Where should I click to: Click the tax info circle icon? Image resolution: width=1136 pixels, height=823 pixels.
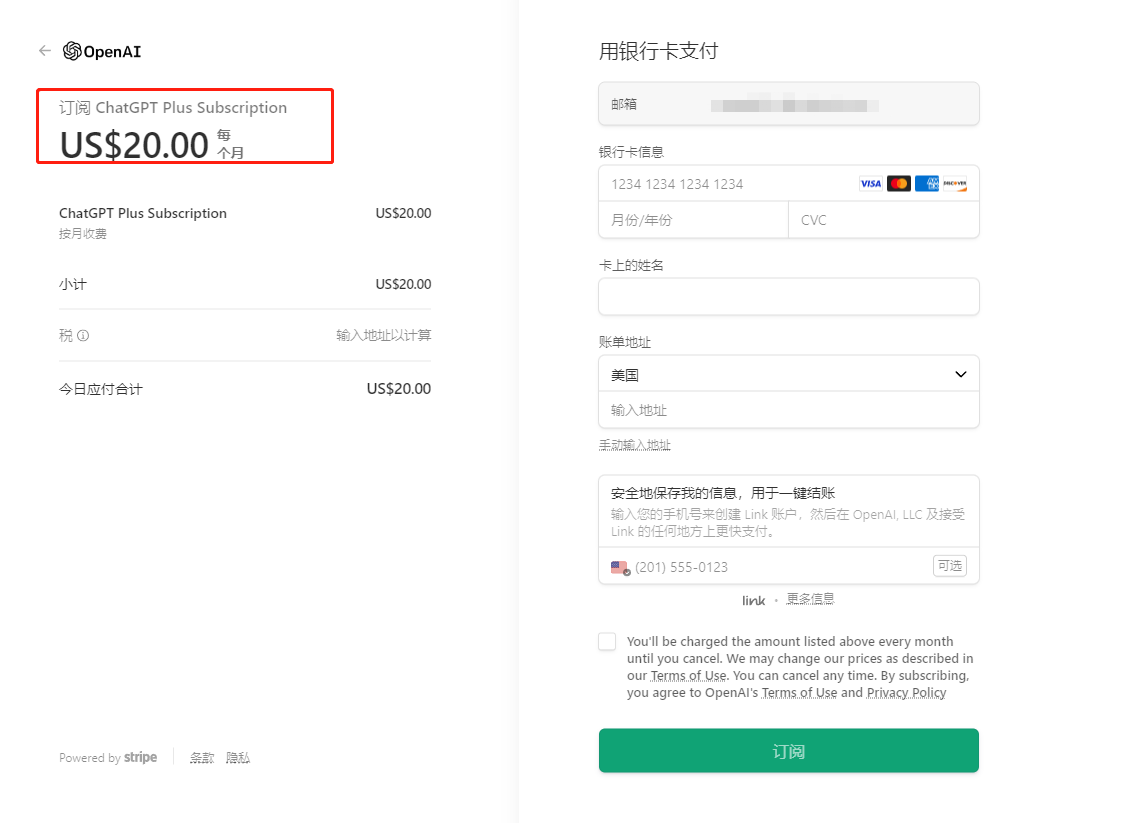click(x=83, y=335)
